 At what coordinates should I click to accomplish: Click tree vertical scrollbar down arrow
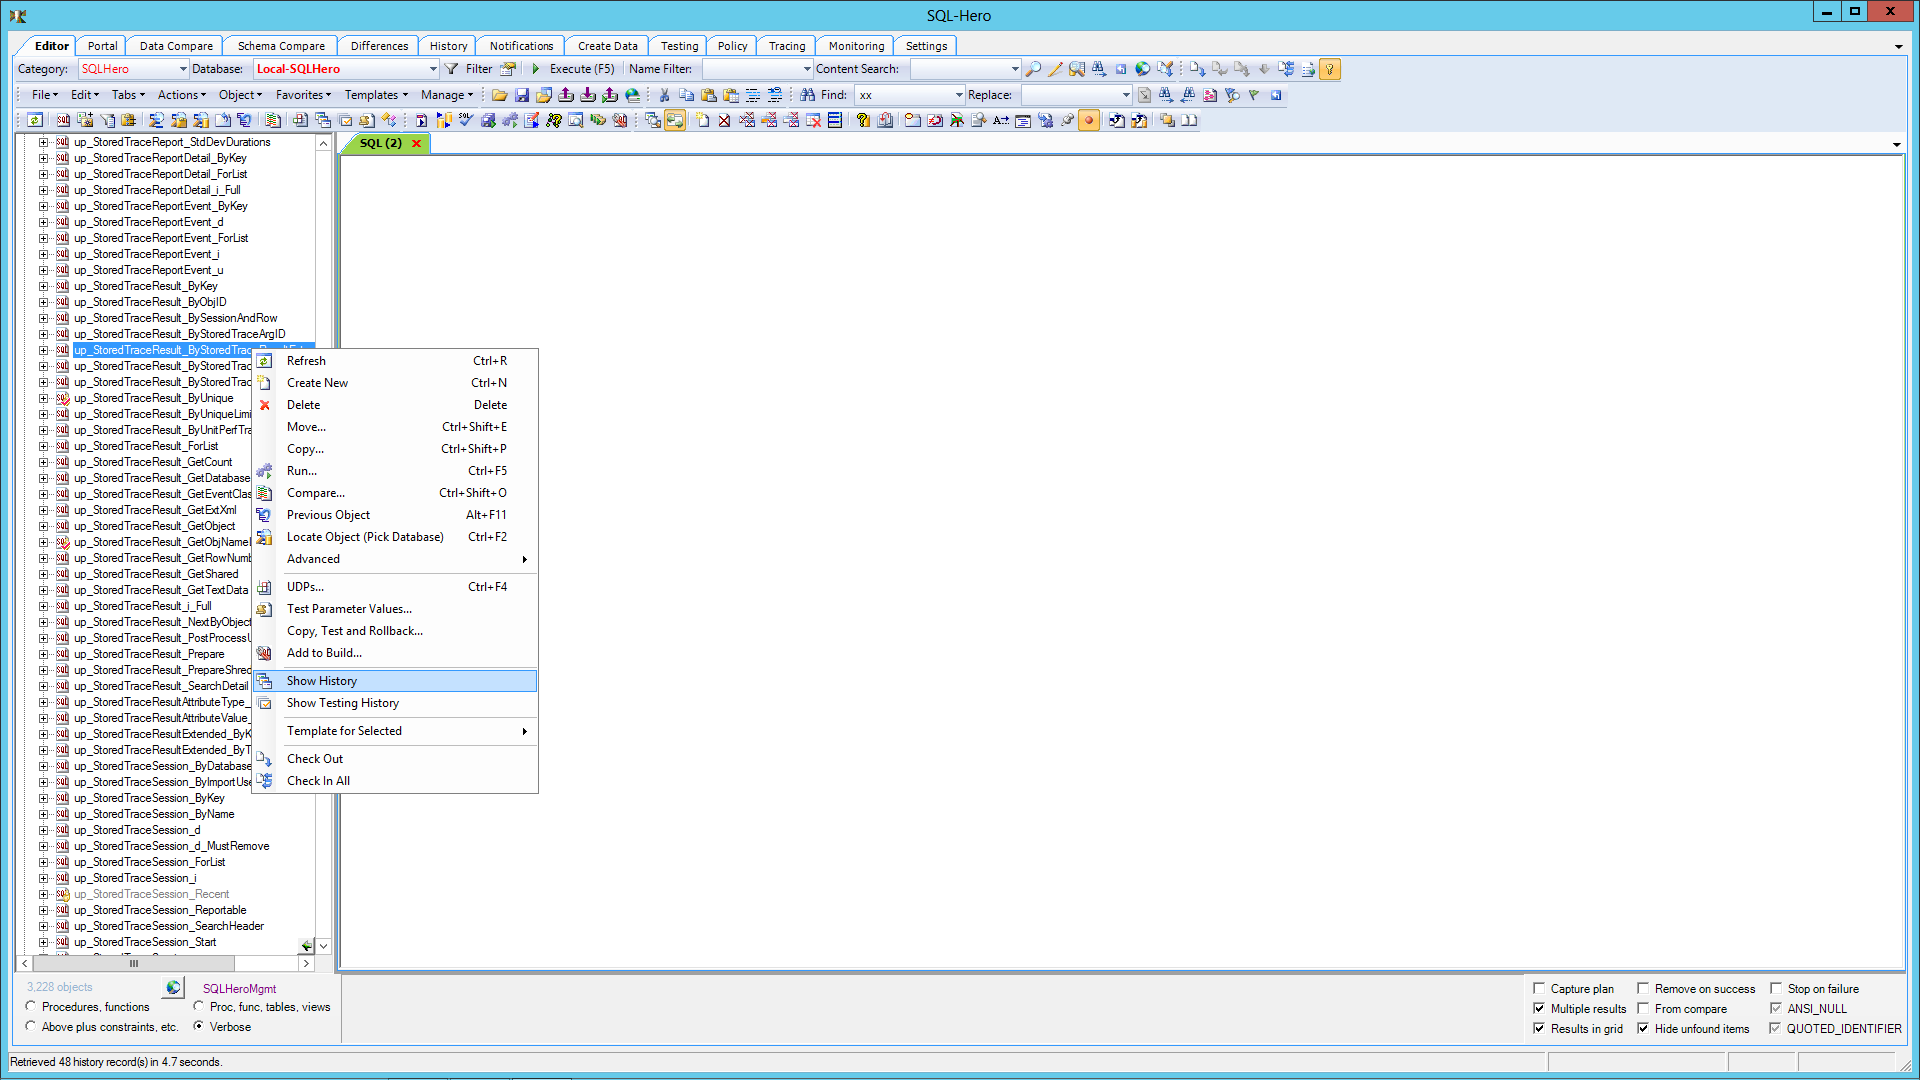tap(323, 946)
